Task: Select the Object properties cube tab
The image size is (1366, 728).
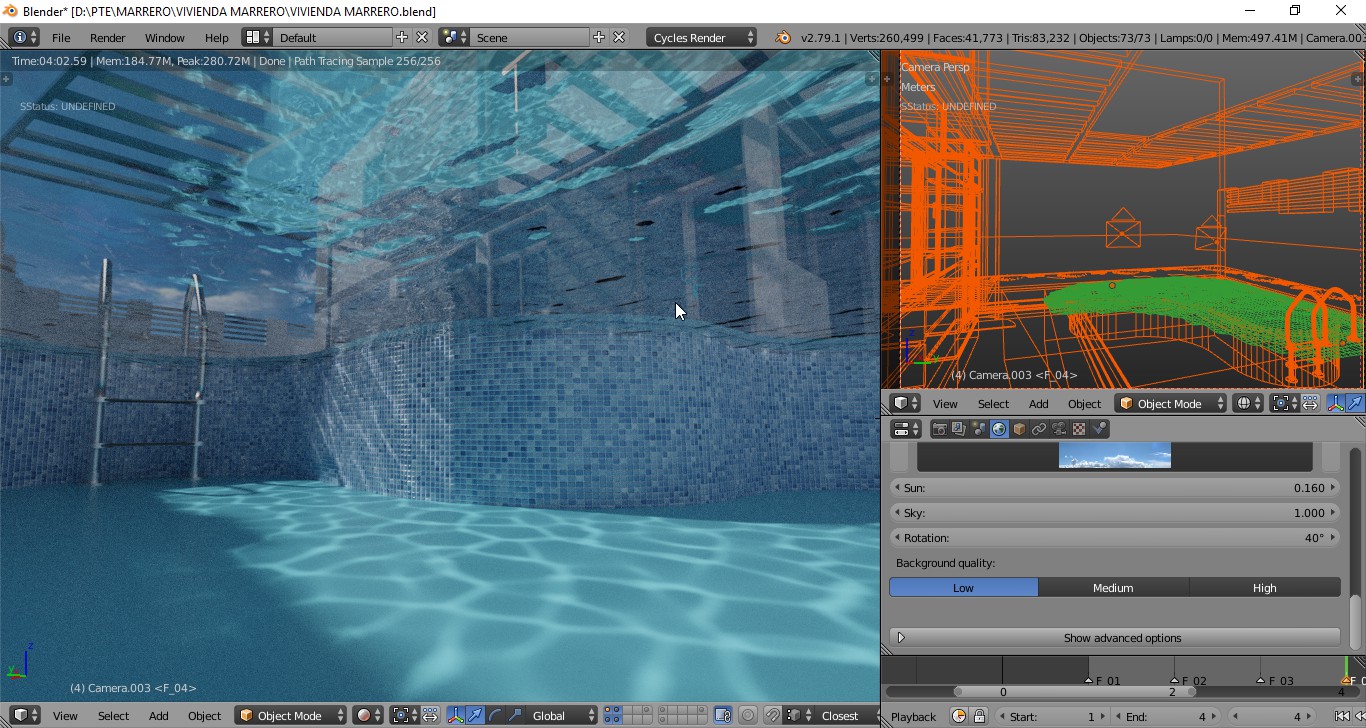Action: pyautogui.click(x=1019, y=429)
